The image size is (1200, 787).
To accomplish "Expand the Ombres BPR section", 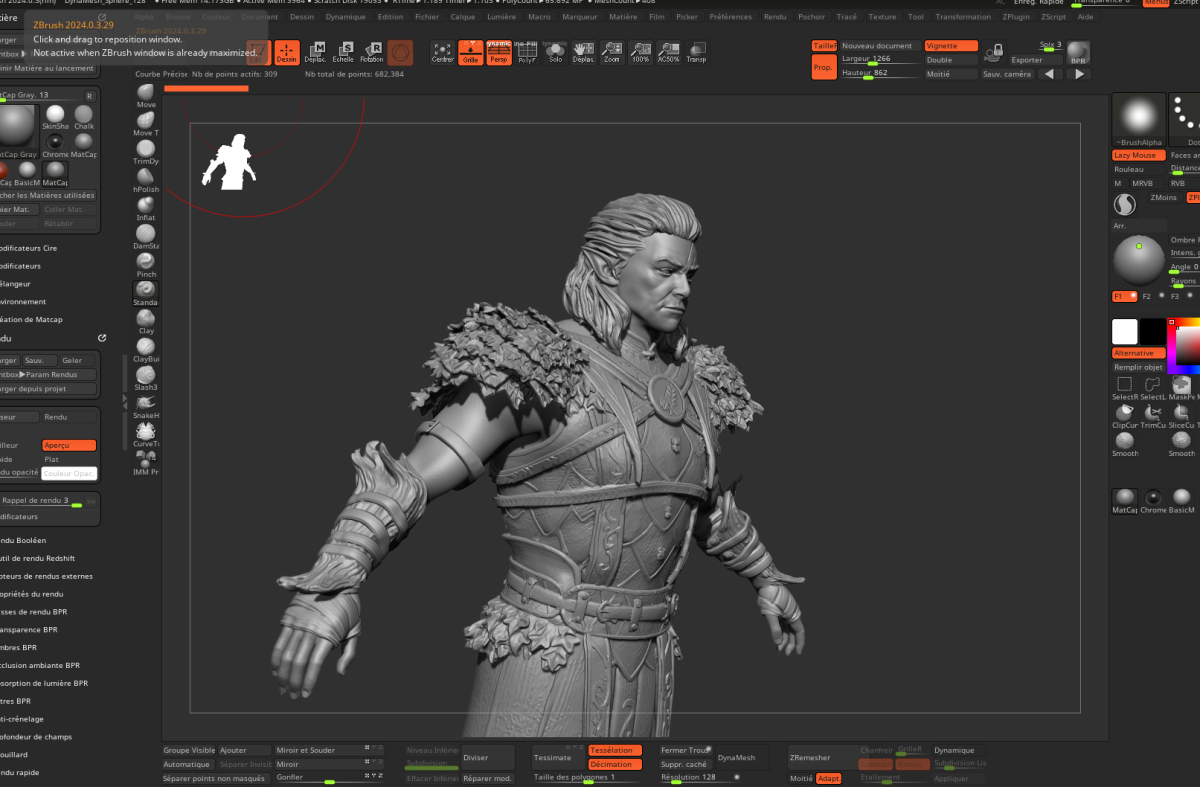I will pos(18,647).
